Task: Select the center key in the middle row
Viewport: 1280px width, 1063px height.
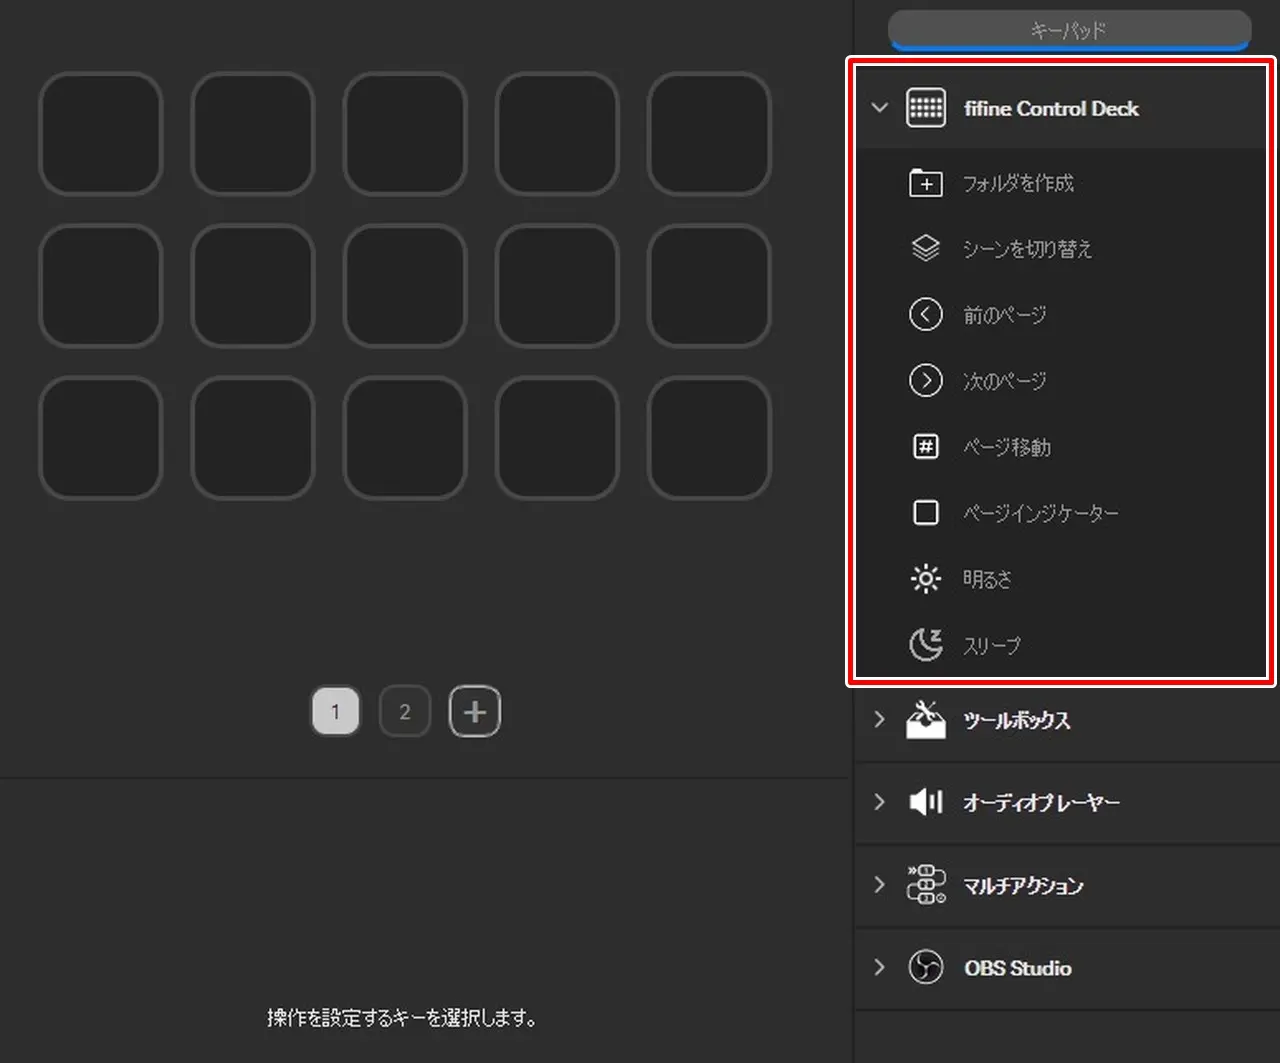Action: (x=405, y=286)
